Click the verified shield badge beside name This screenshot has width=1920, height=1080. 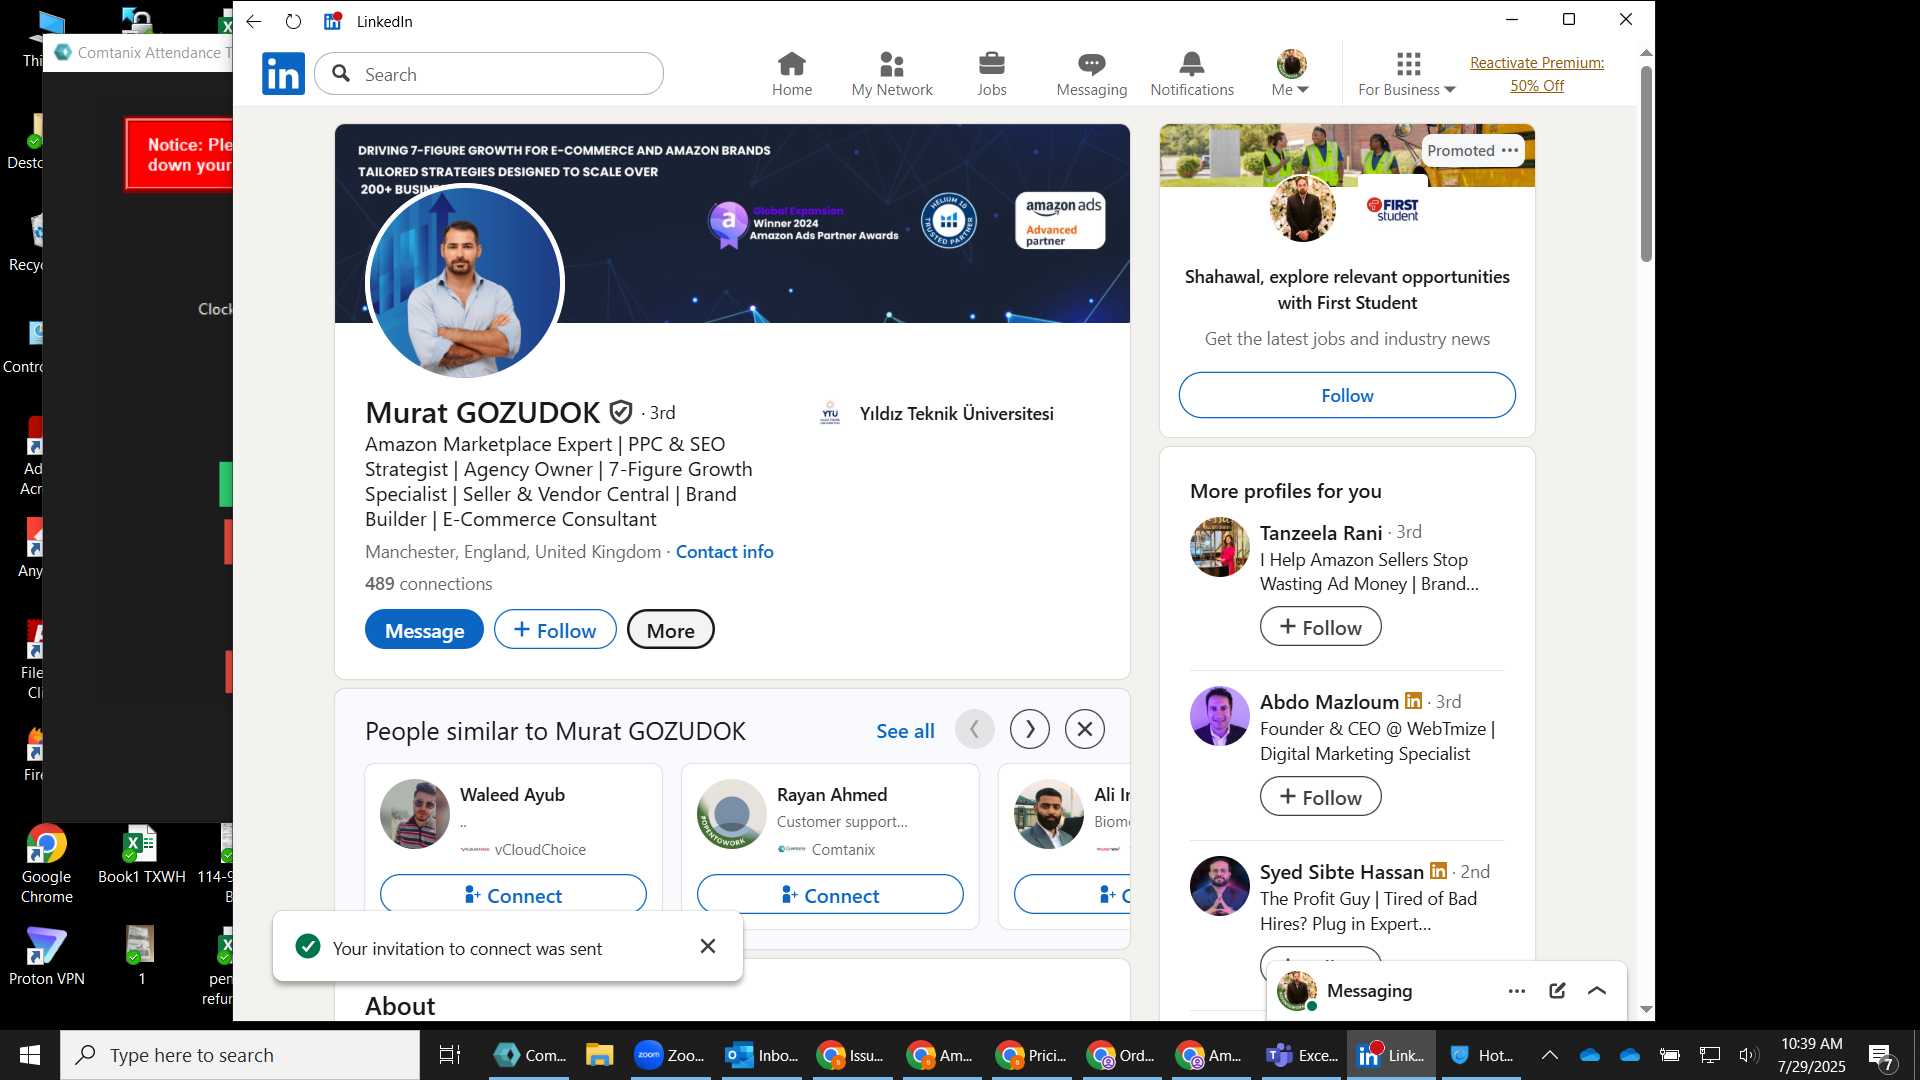pyautogui.click(x=621, y=412)
